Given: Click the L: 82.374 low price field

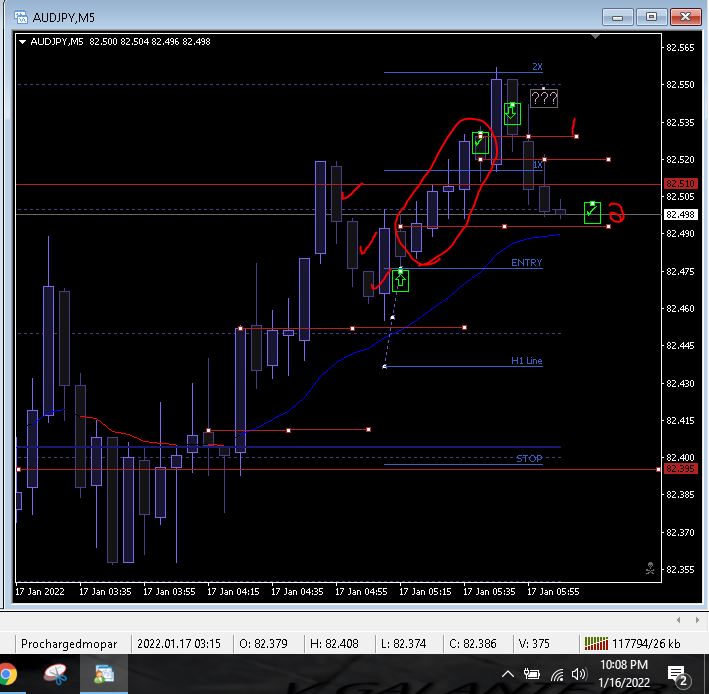Looking at the screenshot, I should [403, 644].
